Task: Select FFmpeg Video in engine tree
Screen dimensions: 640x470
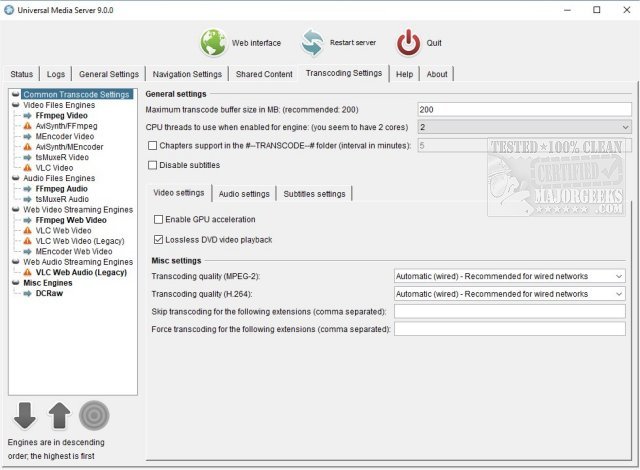Action: [62, 115]
